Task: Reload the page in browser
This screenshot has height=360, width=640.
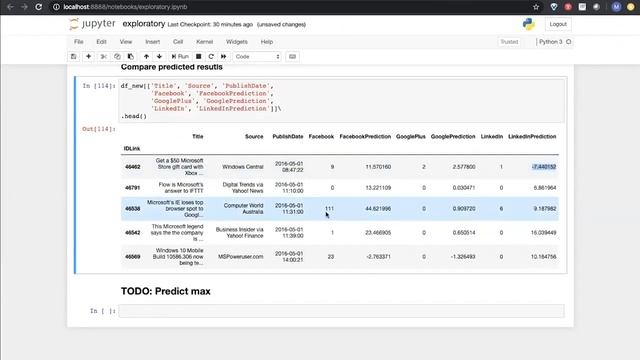Action: (38, 7)
